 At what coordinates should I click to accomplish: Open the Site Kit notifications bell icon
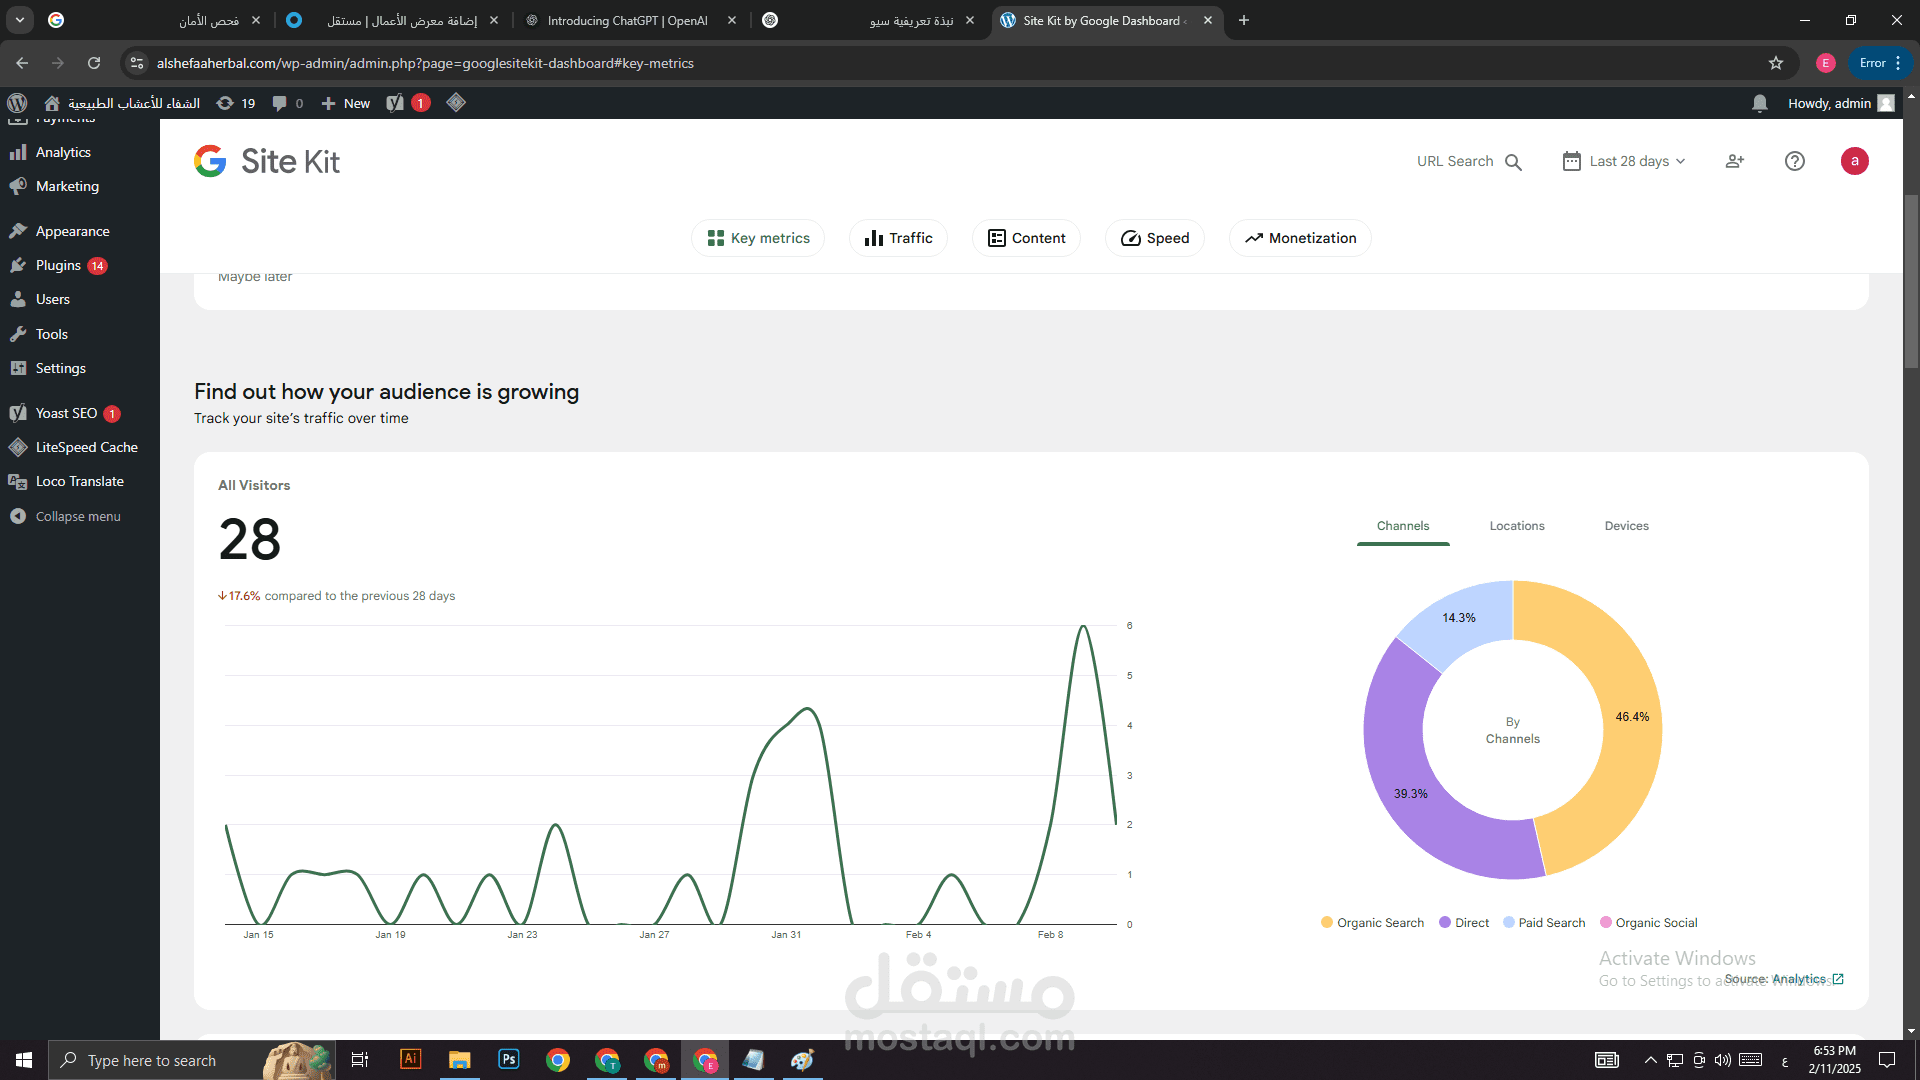(x=1760, y=103)
